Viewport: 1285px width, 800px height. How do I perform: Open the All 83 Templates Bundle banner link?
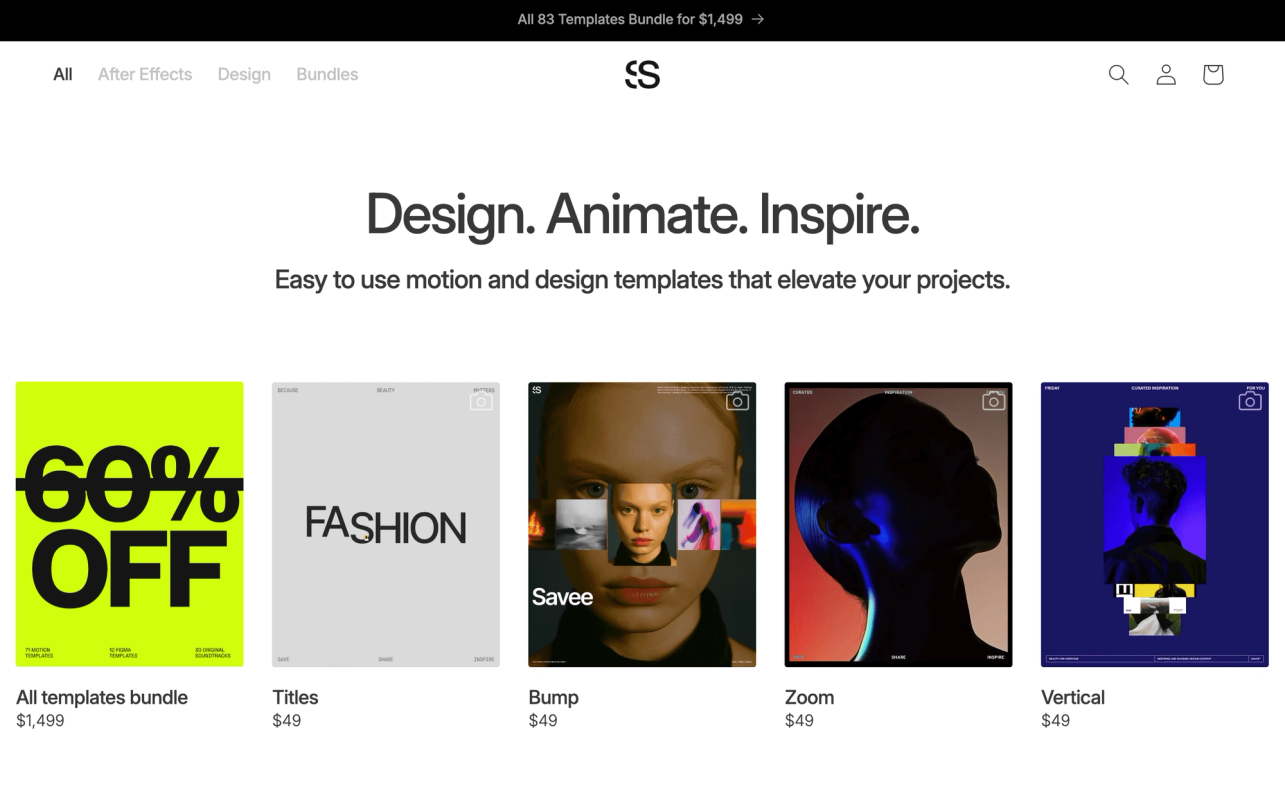pos(641,19)
